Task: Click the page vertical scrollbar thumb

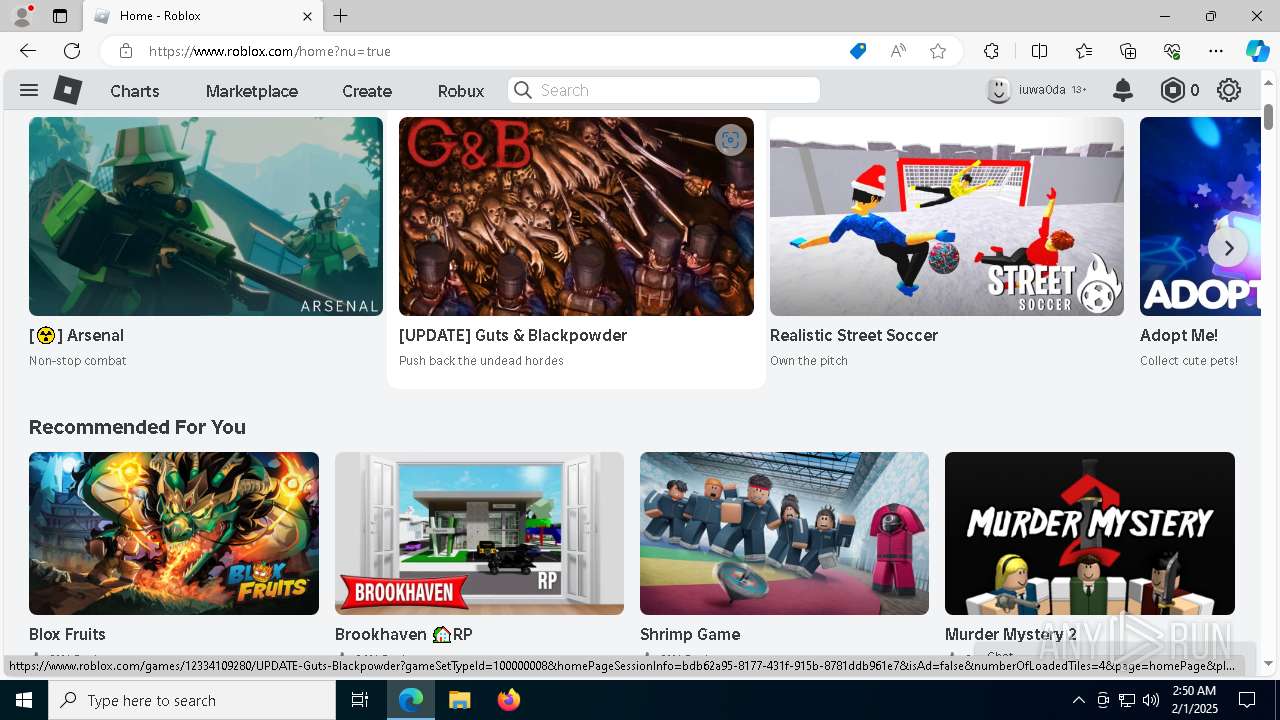Action: coord(1268,117)
